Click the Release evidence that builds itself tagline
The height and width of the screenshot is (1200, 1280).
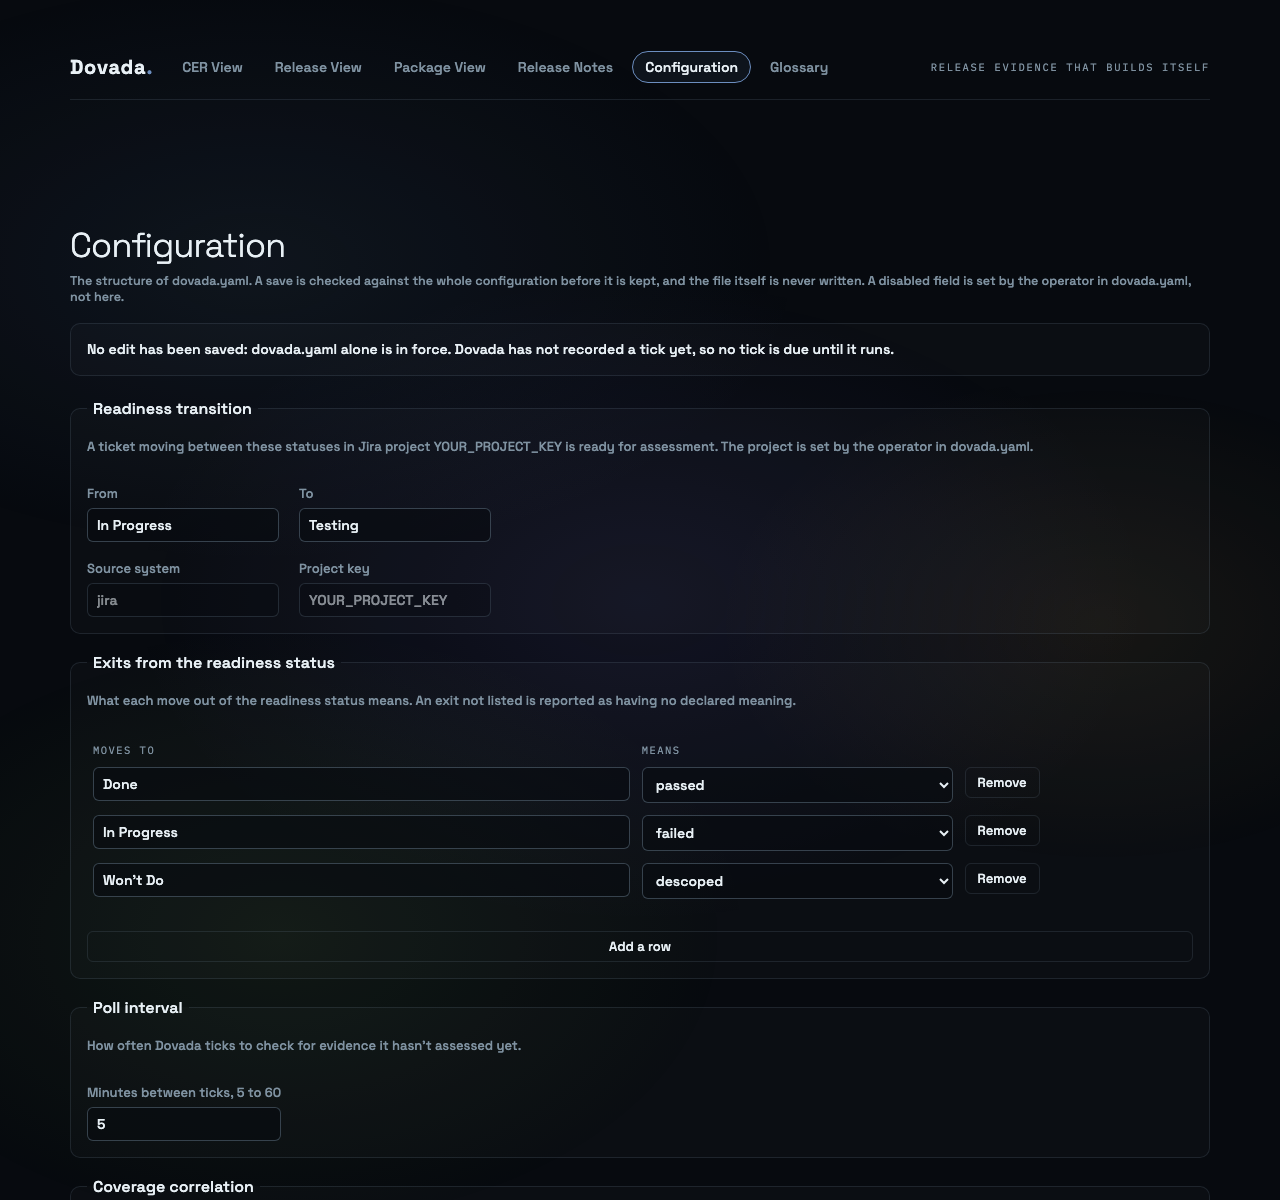tap(1070, 68)
